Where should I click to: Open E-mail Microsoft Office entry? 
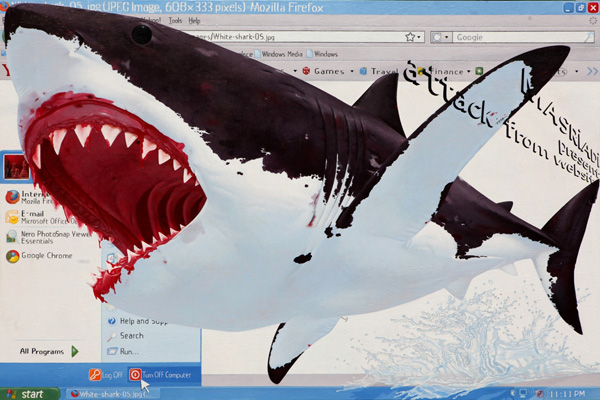(x=40, y=217)
